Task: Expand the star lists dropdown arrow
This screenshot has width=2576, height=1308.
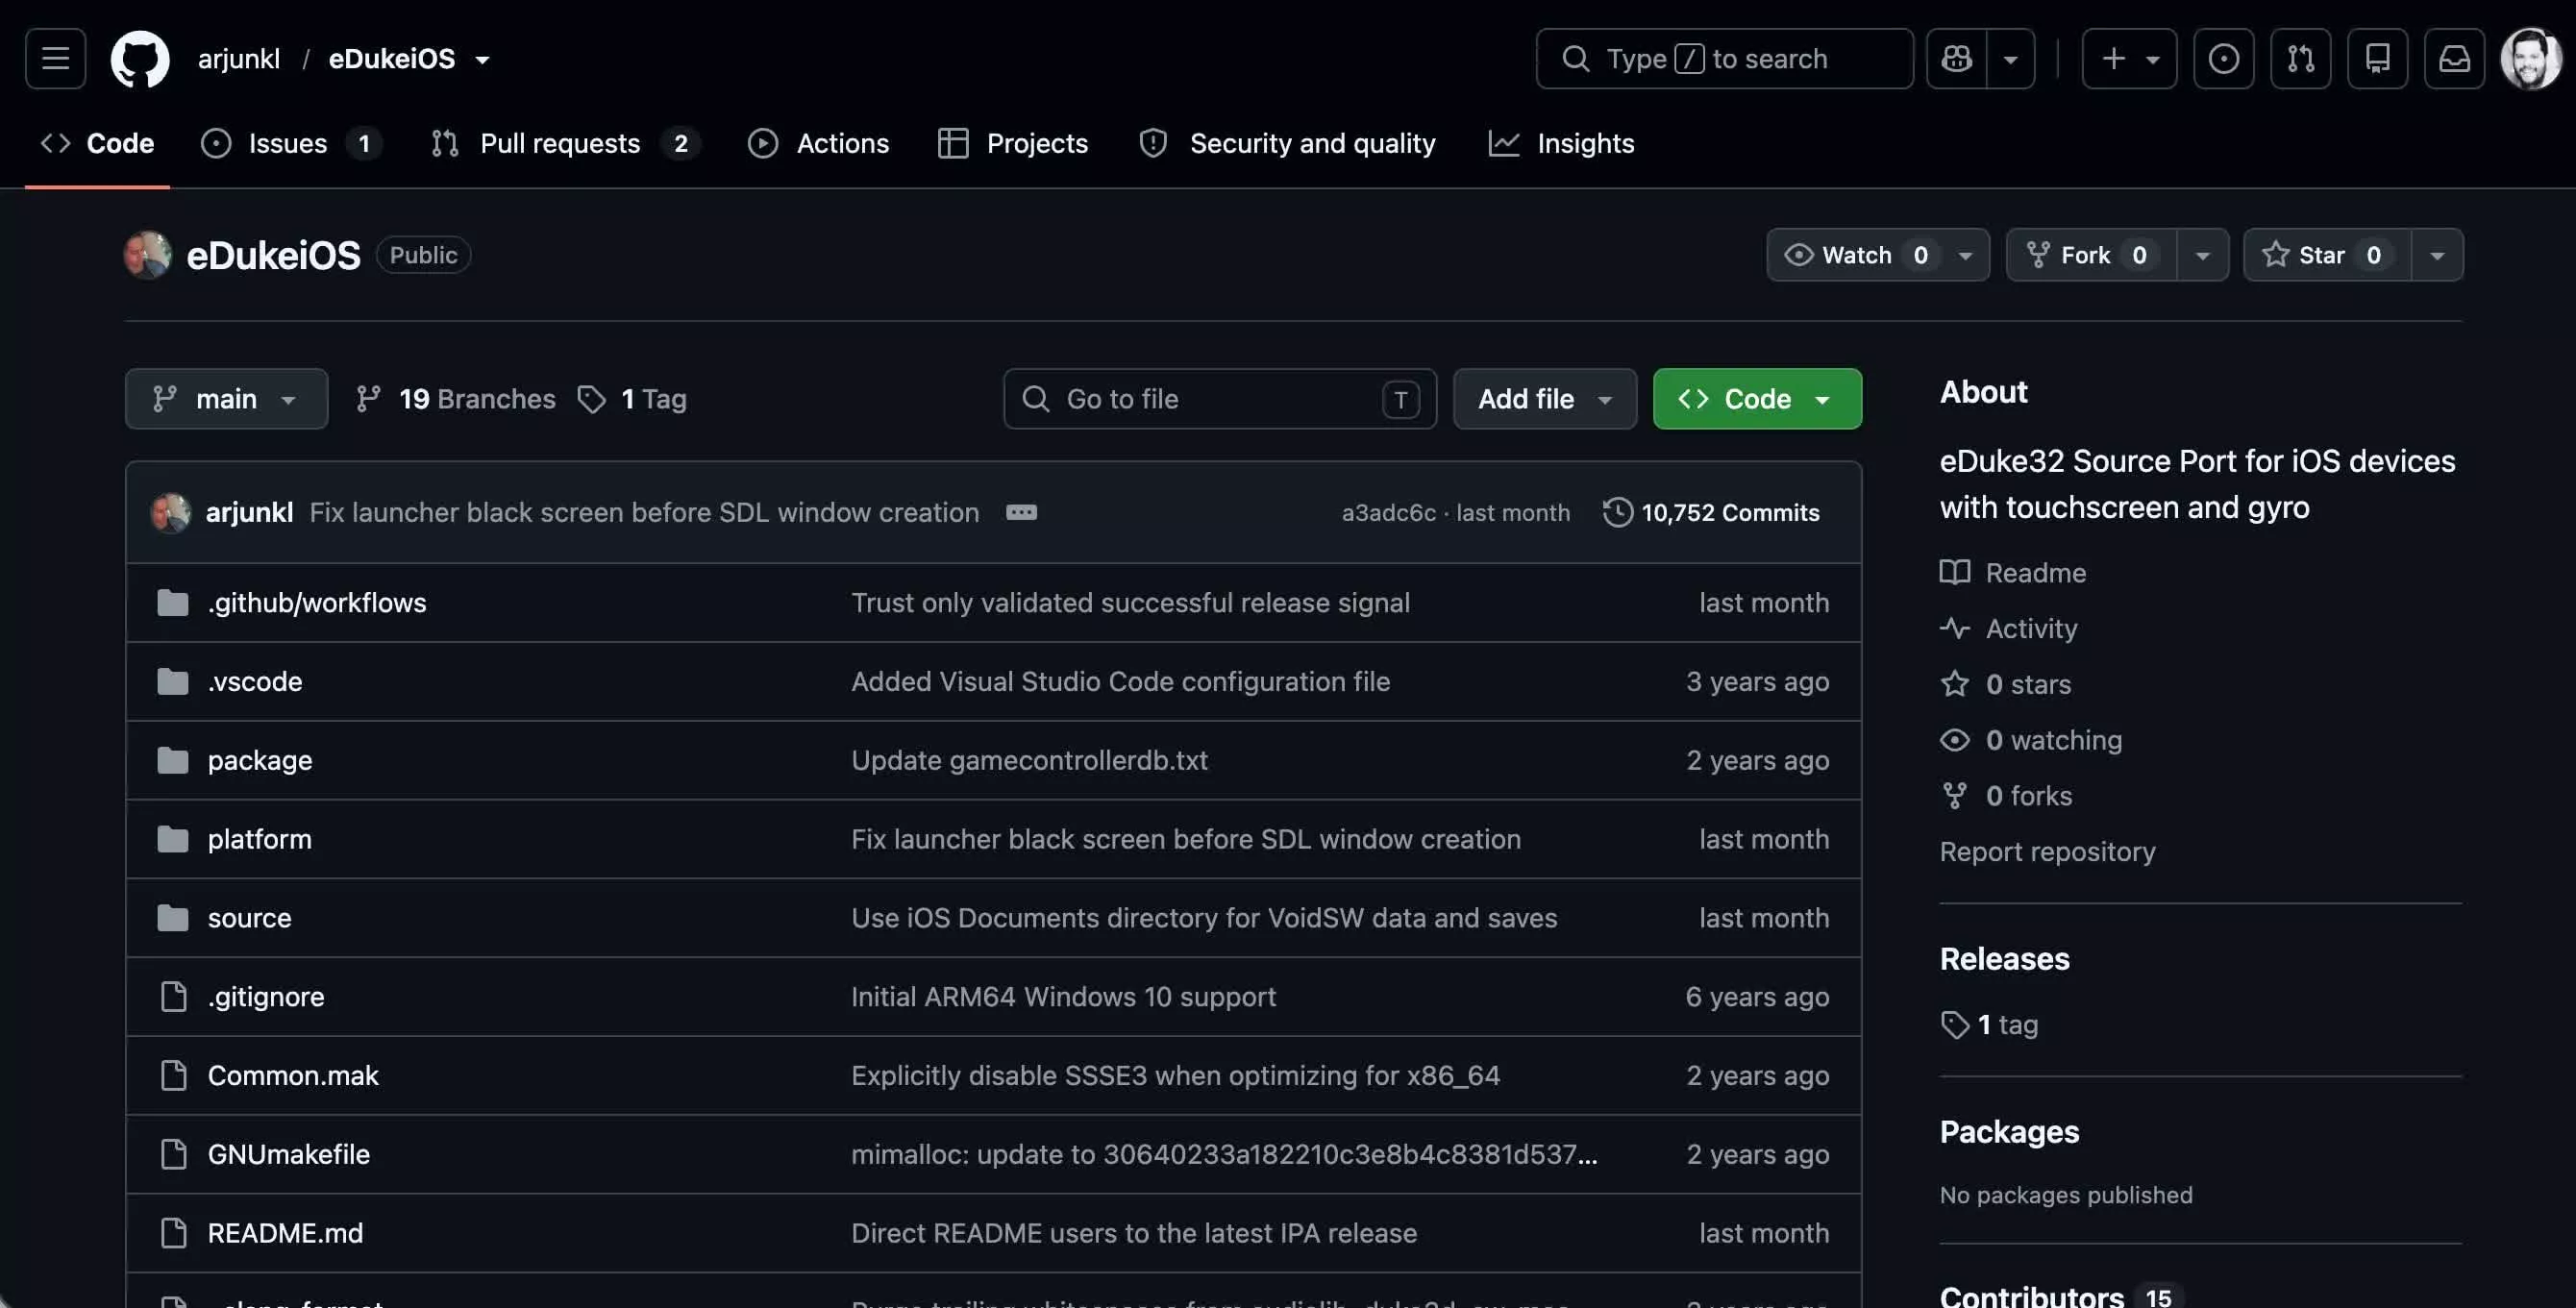Action: point(2438,255)
